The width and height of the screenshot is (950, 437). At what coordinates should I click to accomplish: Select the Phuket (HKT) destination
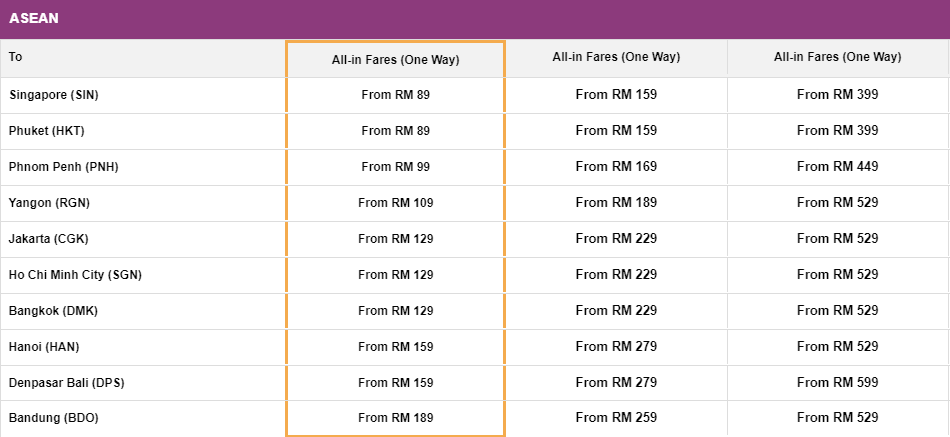pos(47,131)
